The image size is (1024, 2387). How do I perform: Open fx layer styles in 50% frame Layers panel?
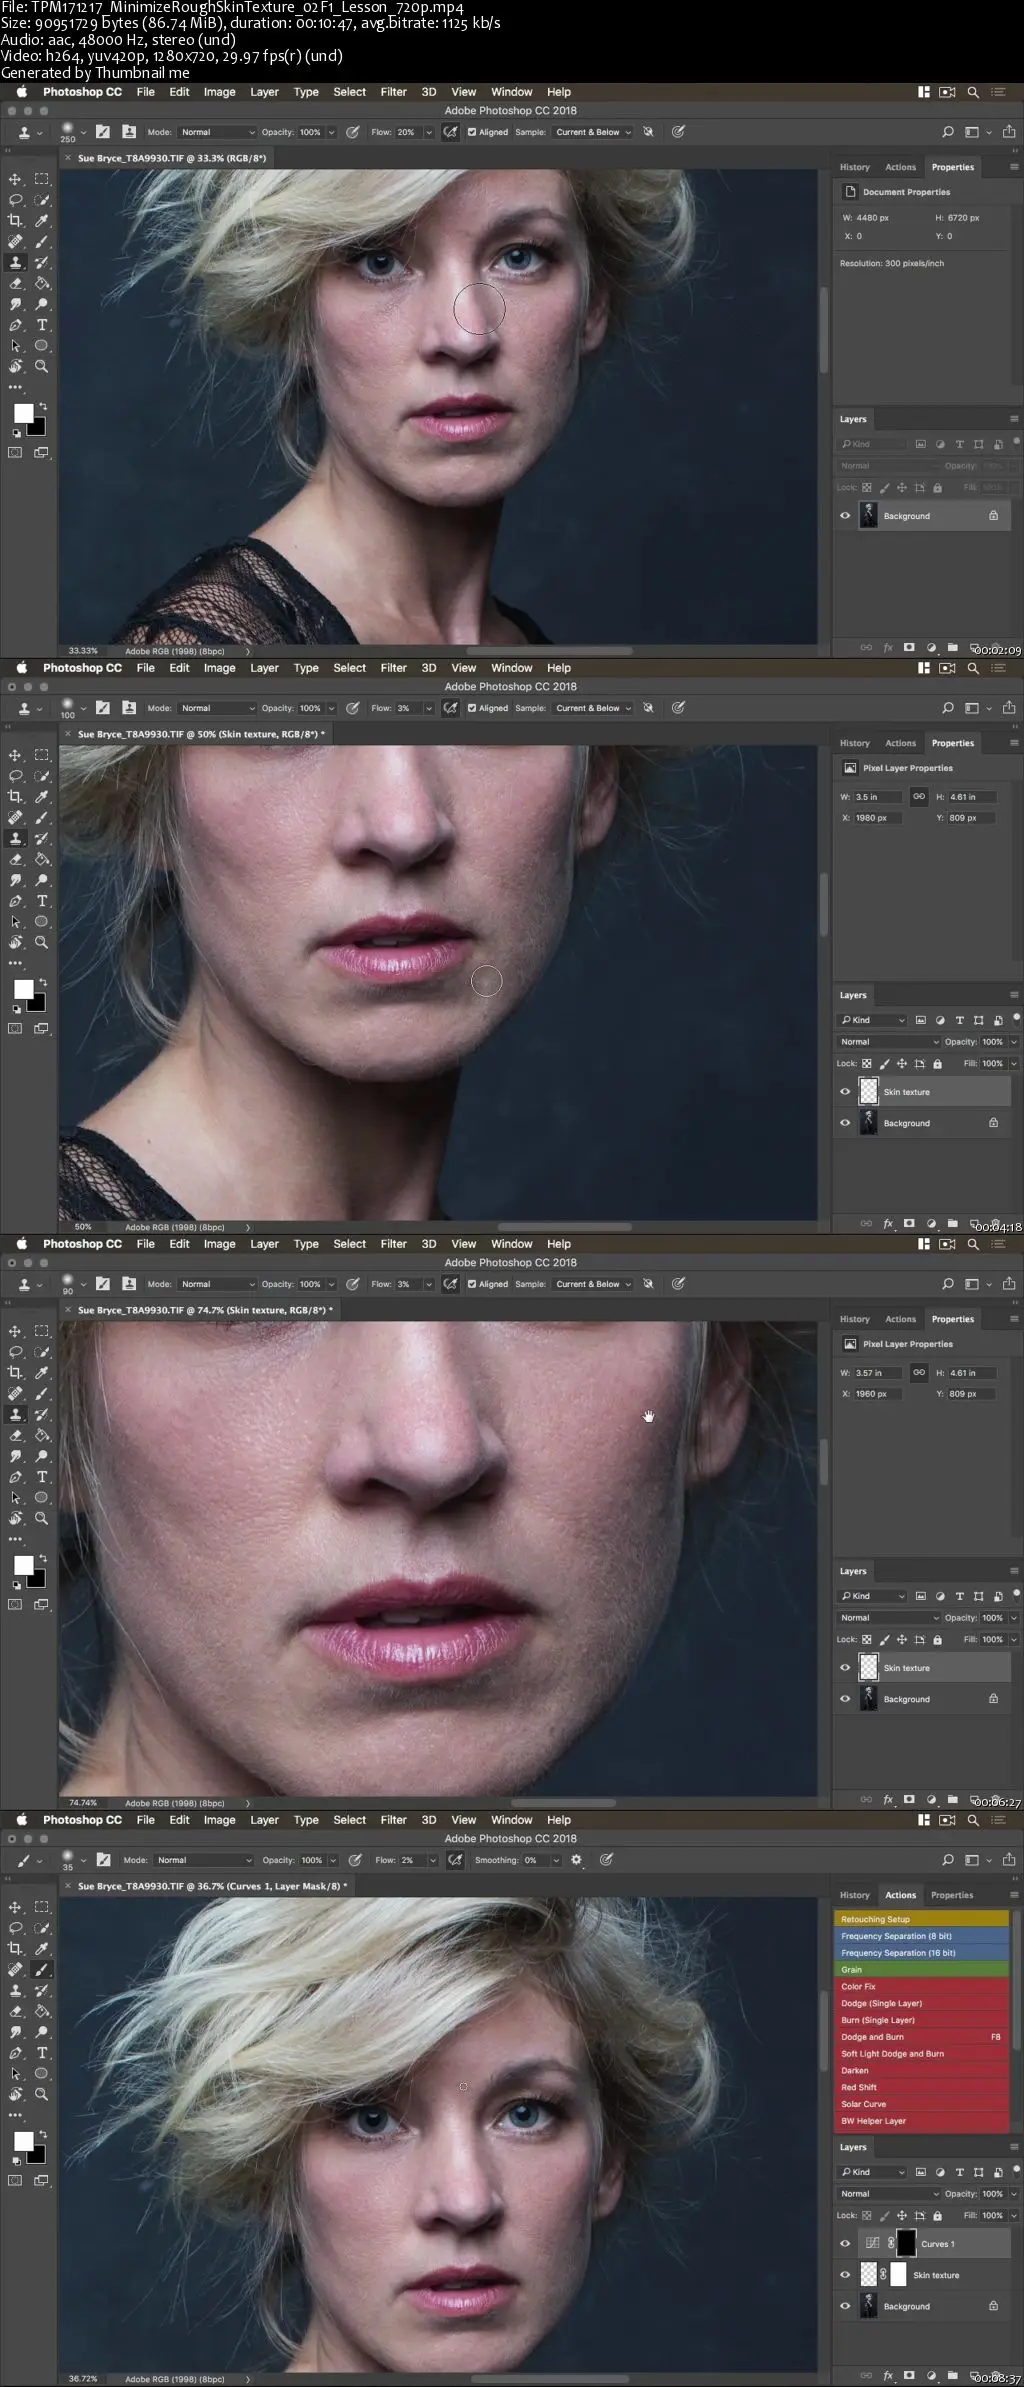[888, 1223]
